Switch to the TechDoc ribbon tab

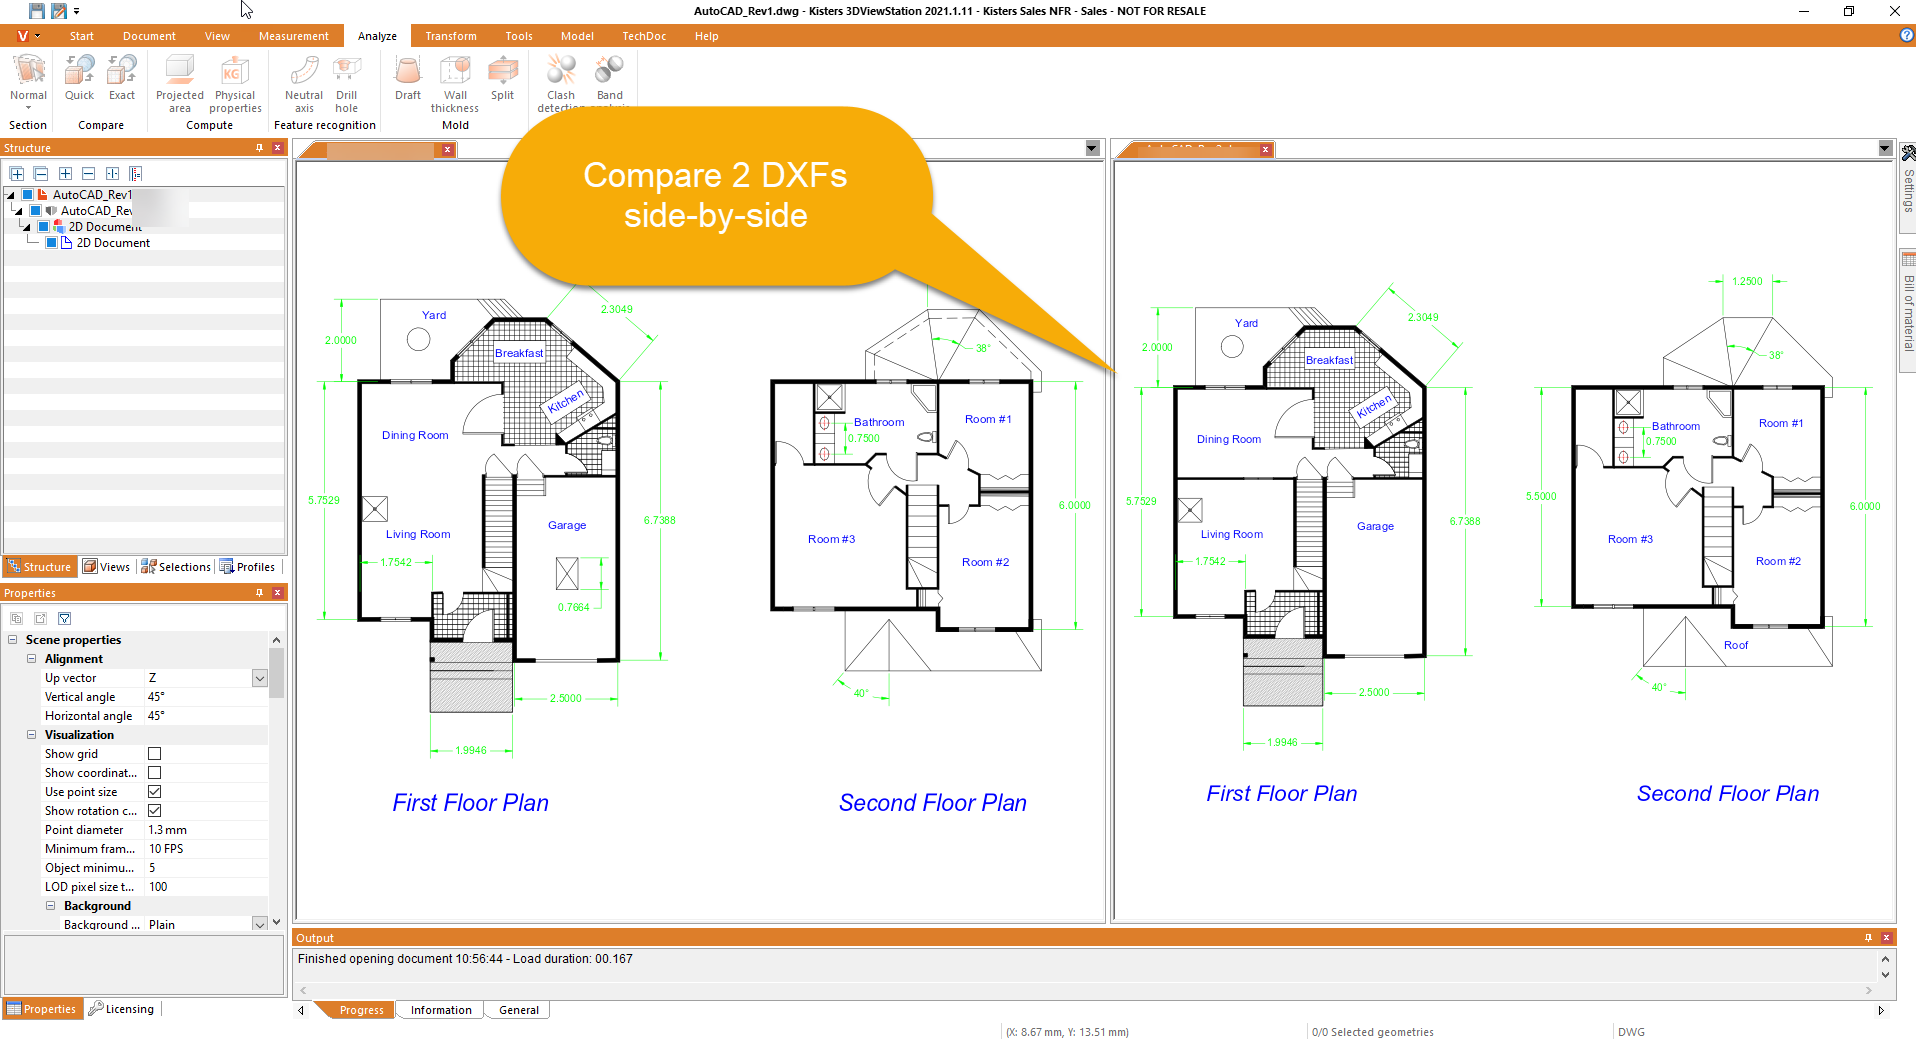click(x=644, y=36)
